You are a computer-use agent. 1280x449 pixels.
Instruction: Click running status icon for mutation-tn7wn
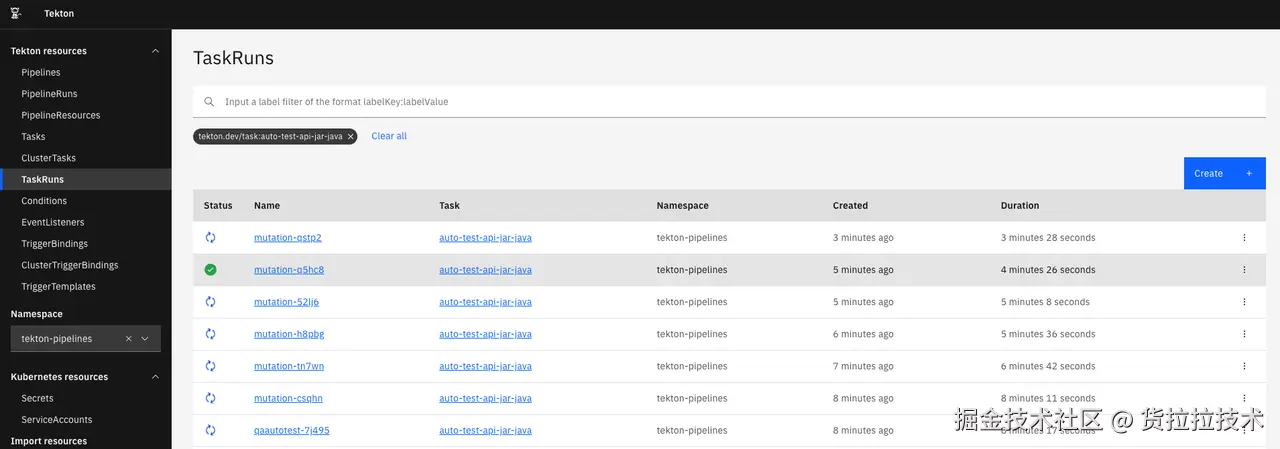pyautogui.click(x=210, y=366)
